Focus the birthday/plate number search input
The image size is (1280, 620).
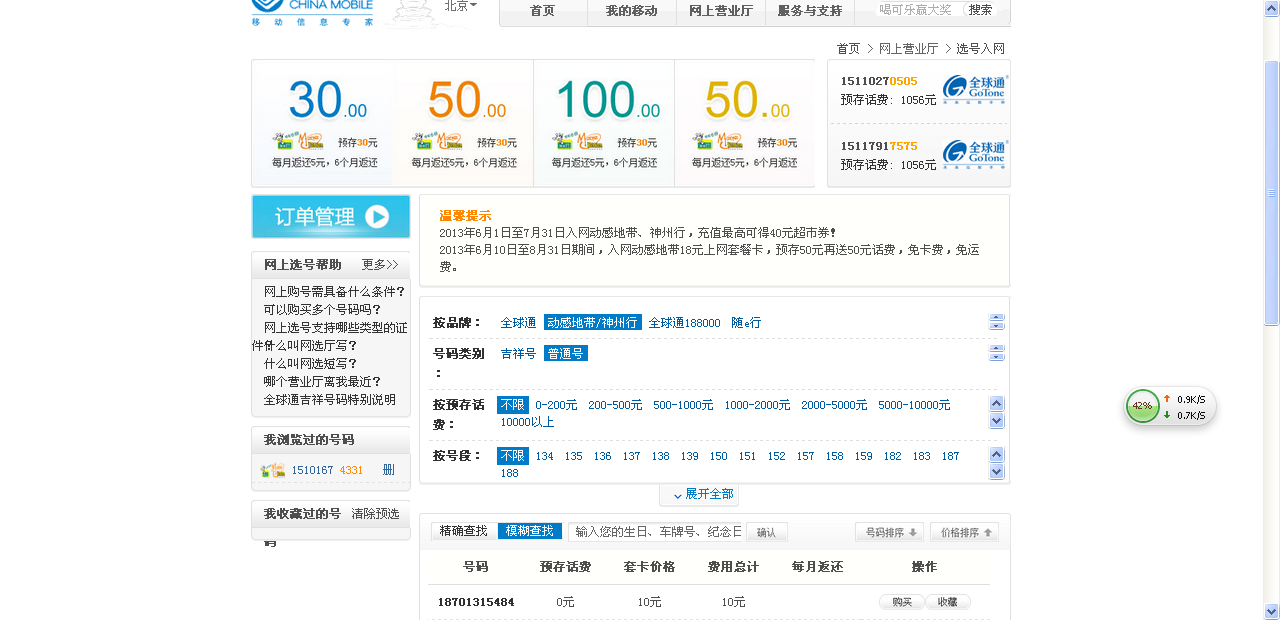tap(656, 532)
